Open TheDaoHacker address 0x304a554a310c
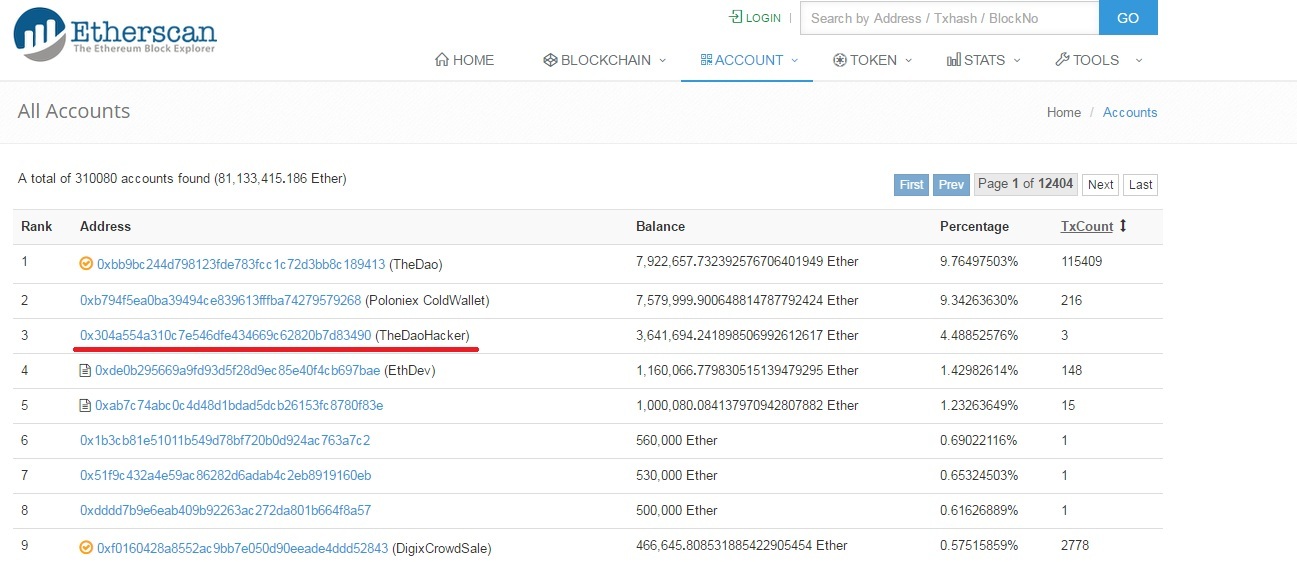This screenshot has width=1297, height=562. (226, 335)
